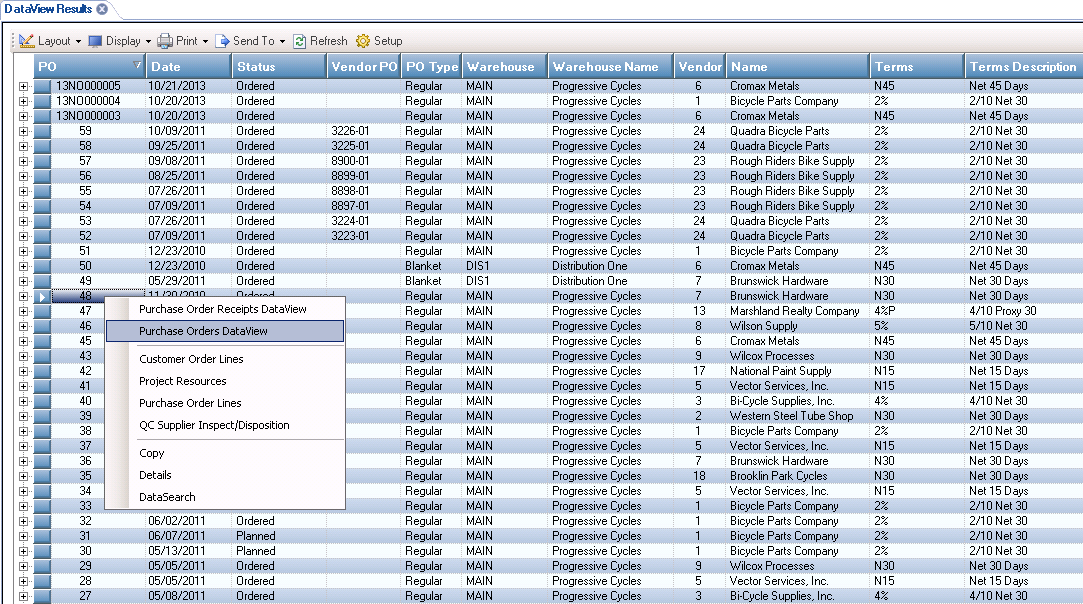Sort by the Vendor PO column header
Viewport: 1083px width, 604px height.
(363, 66)
